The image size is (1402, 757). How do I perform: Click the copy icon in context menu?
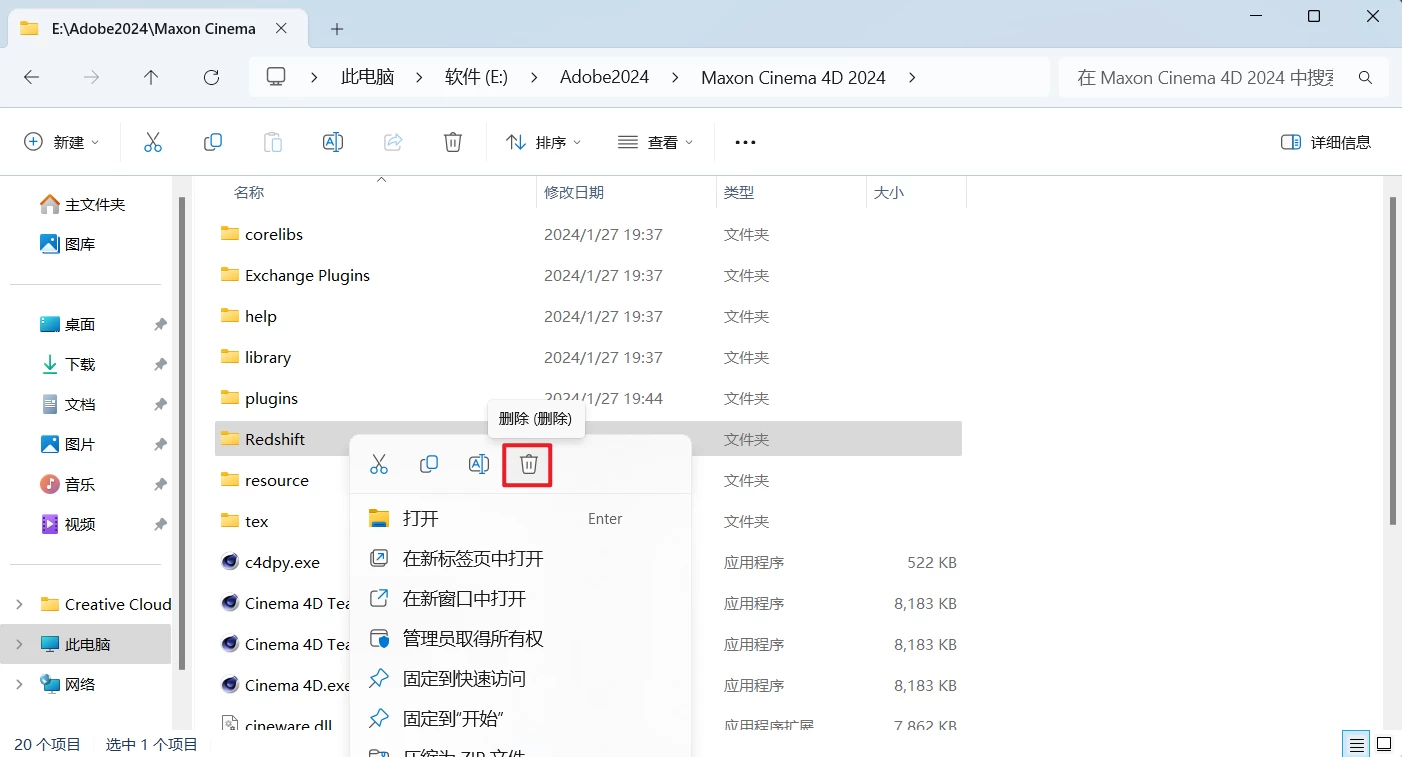pyautogui.click(x=429, y=464)
